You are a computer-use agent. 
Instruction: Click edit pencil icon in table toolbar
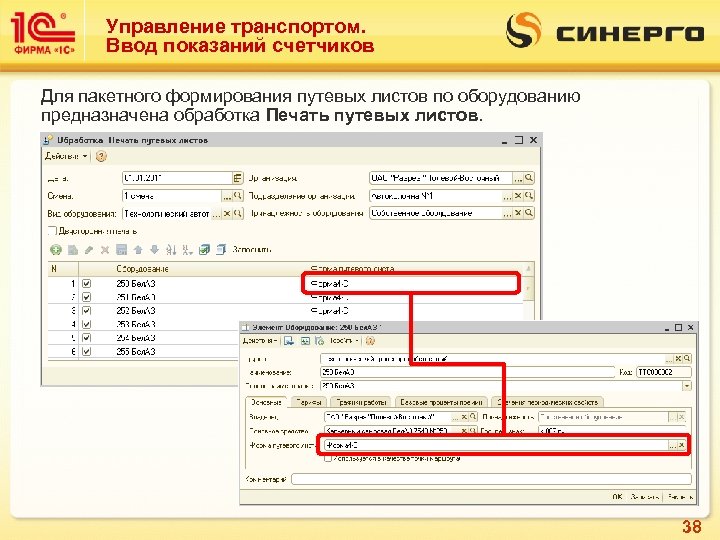[89, 250]
